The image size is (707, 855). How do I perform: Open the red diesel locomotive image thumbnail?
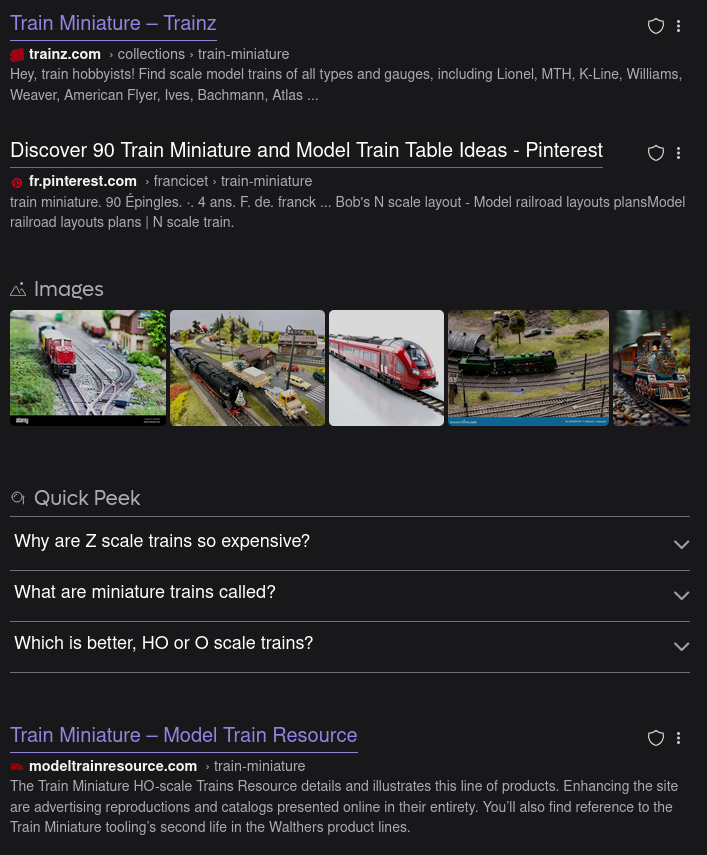click(88, 368)
